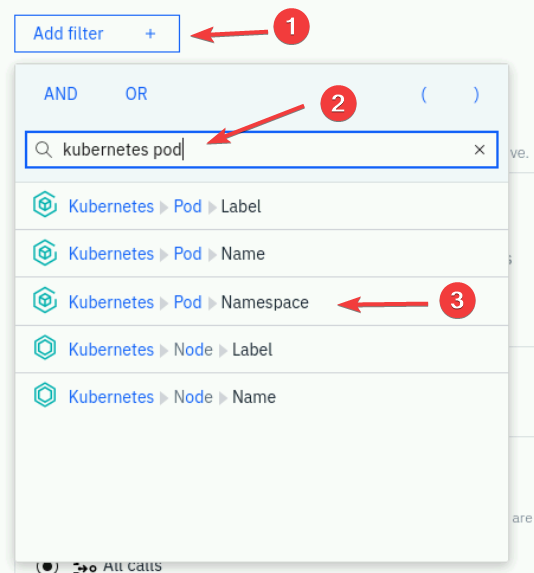Image resolution: width=534 pixels, height=573 pixels.
Task: Click pod cube icon beside Pod Name
Action: [x=45, y=253]
